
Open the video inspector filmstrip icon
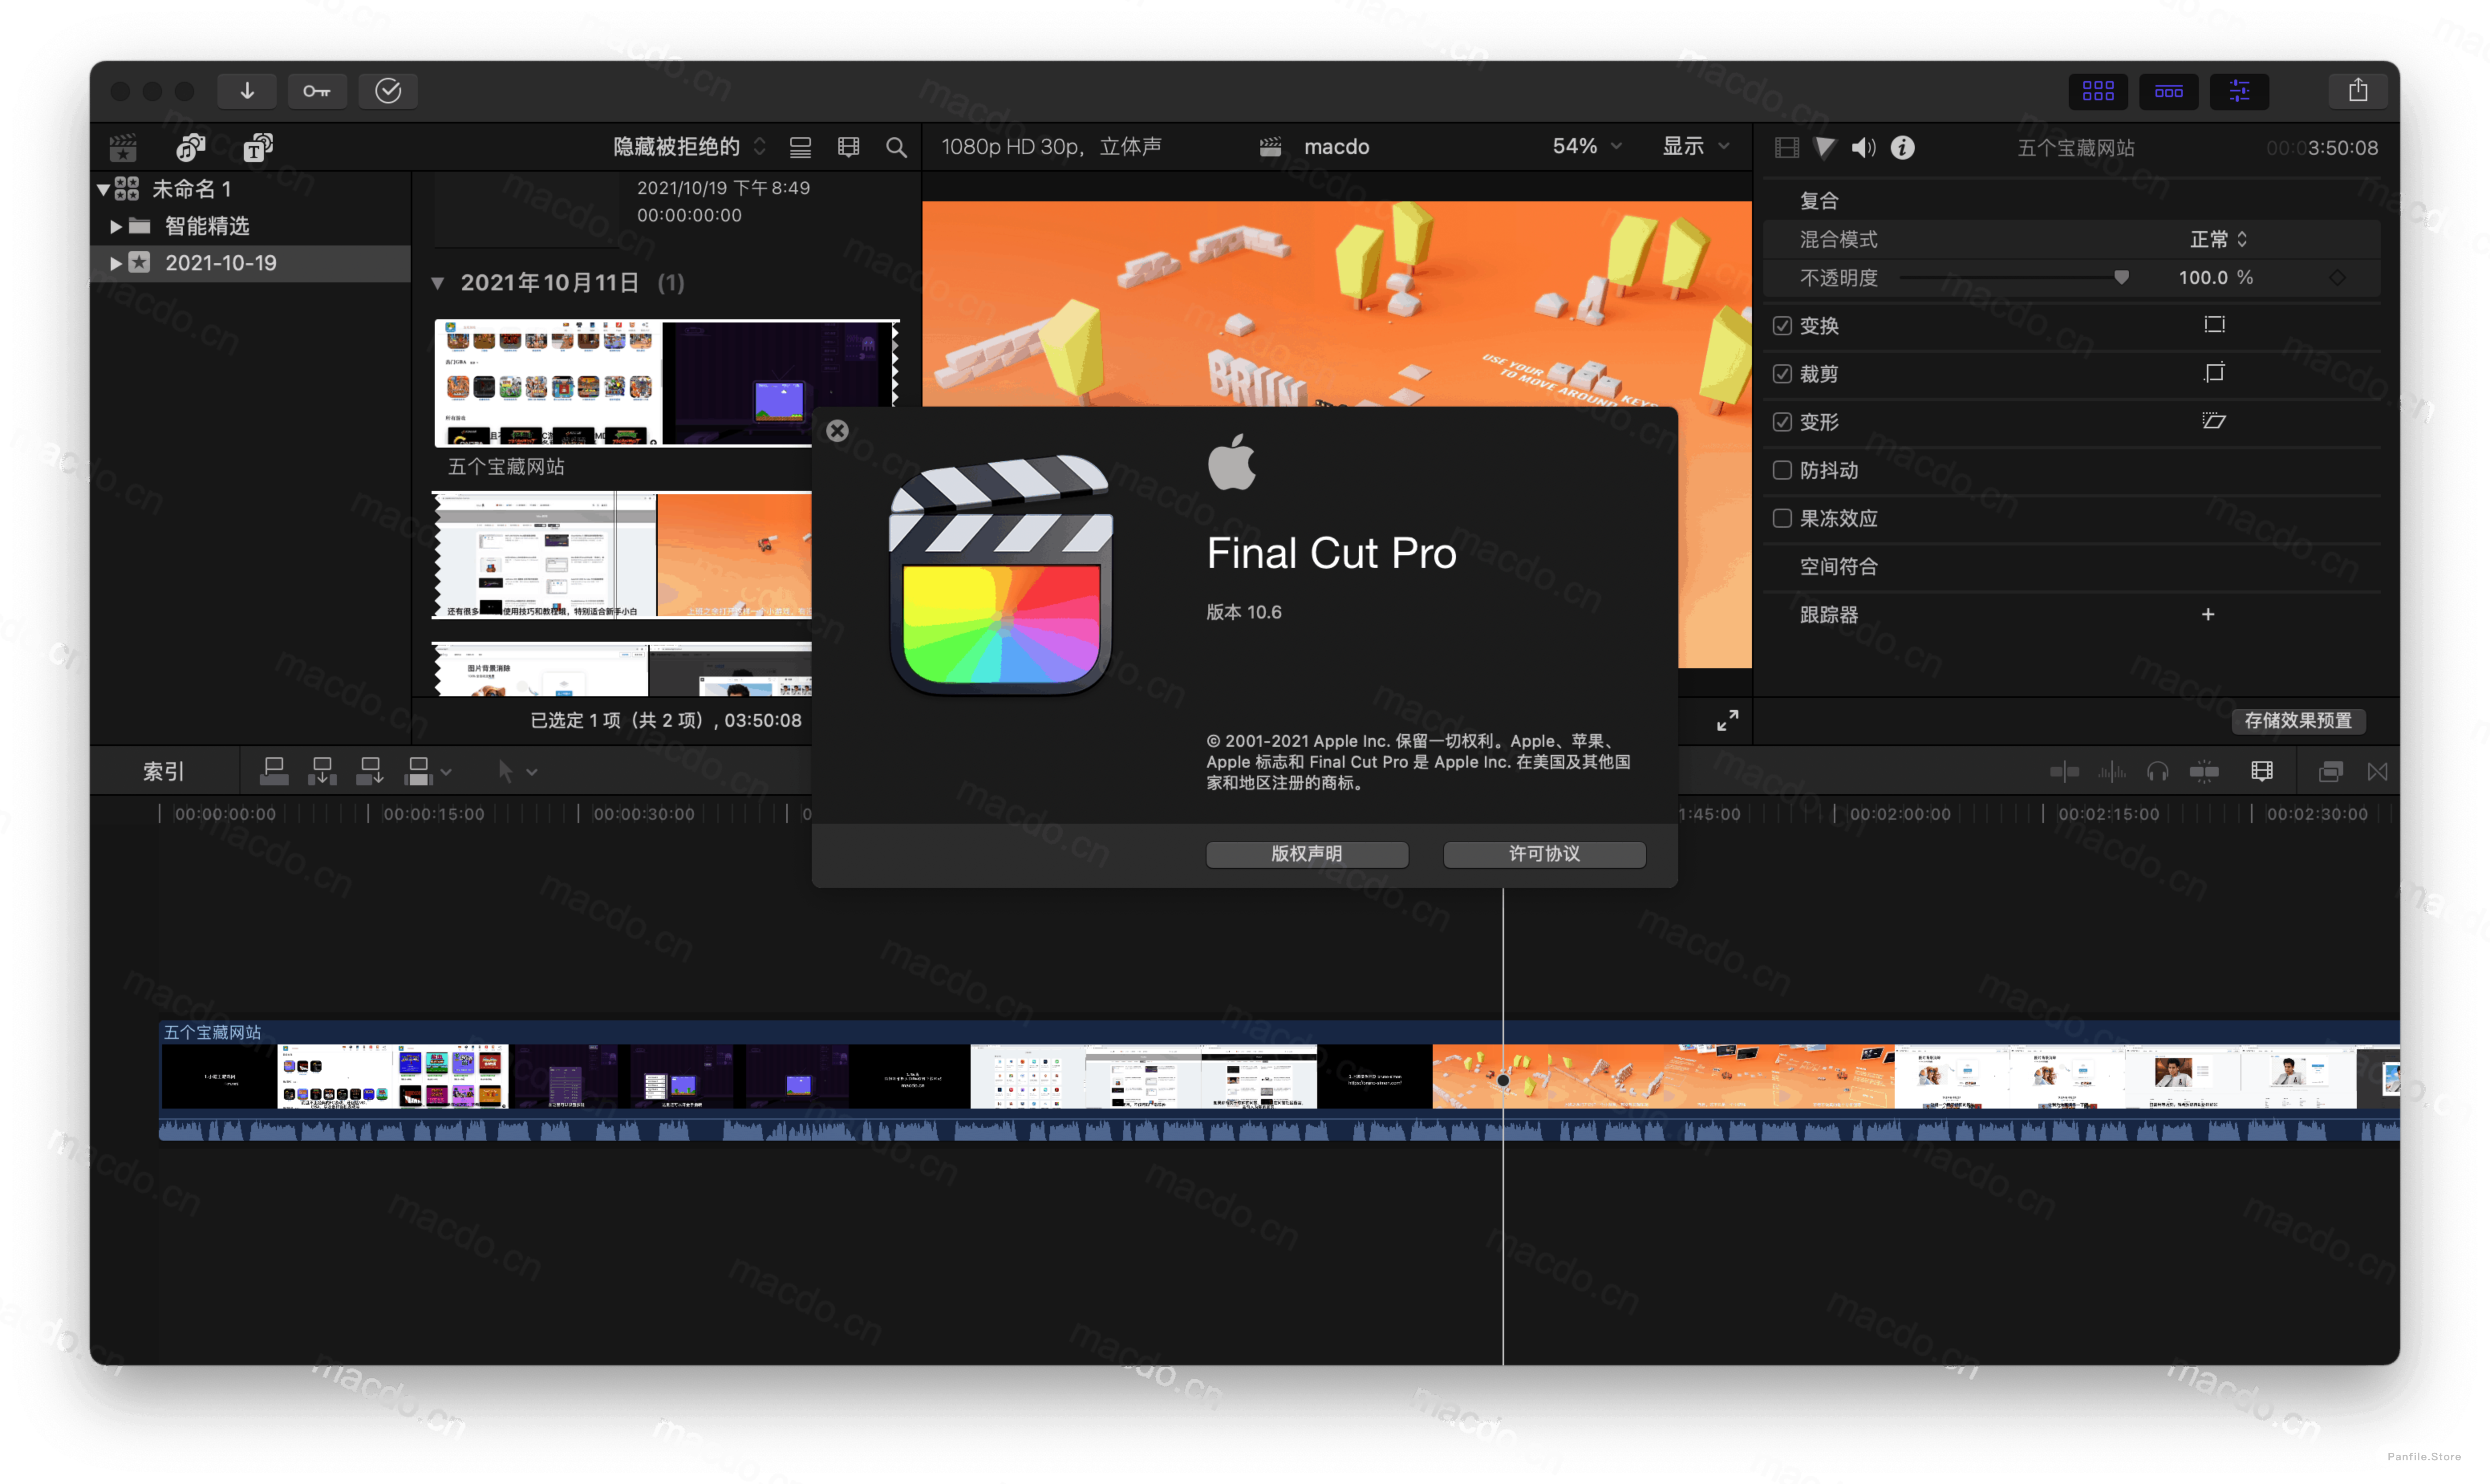(1786, 148)
